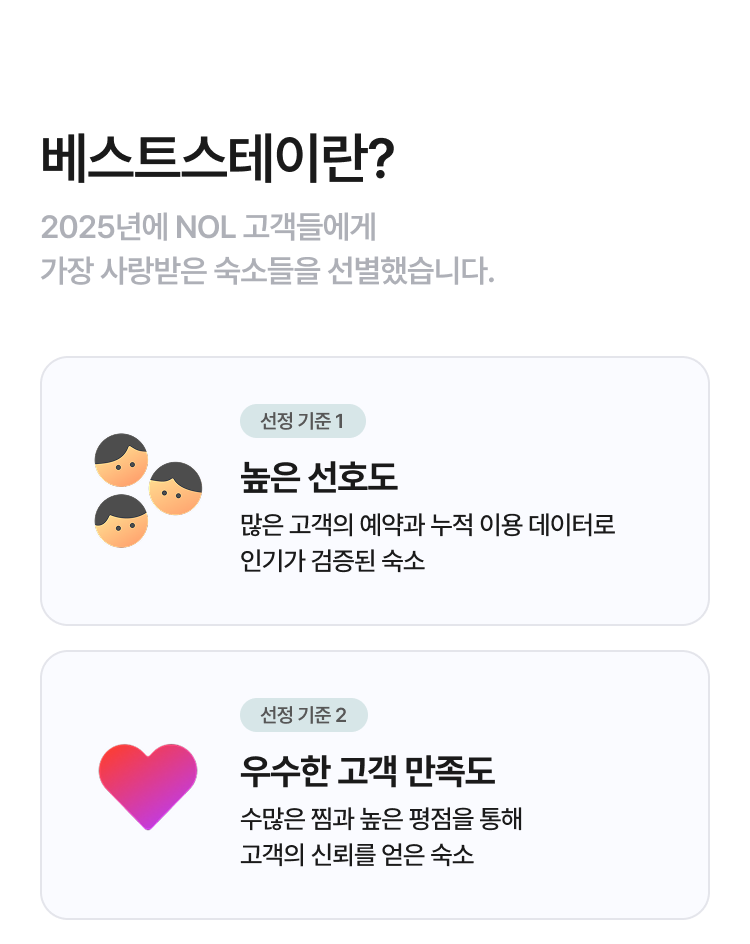
Task: Click the top-left face in the people icon
Action: (x=121, y=460)
